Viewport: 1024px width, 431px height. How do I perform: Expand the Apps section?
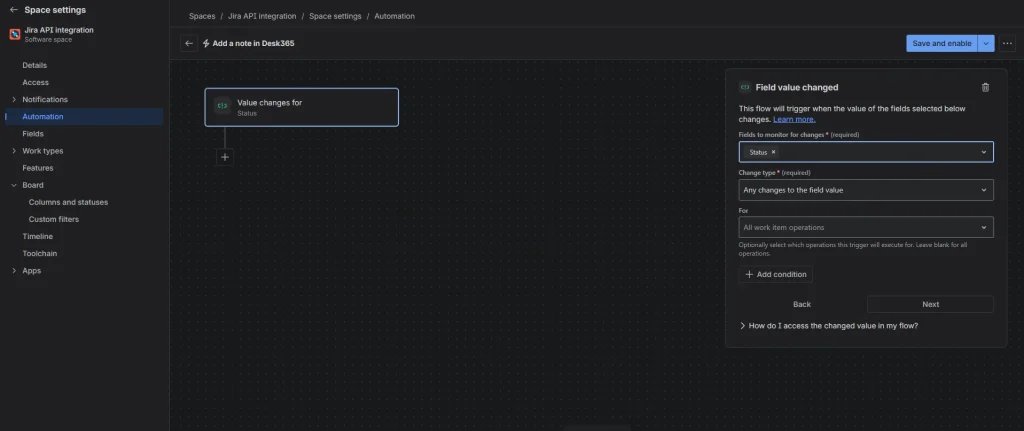[14, 270]
